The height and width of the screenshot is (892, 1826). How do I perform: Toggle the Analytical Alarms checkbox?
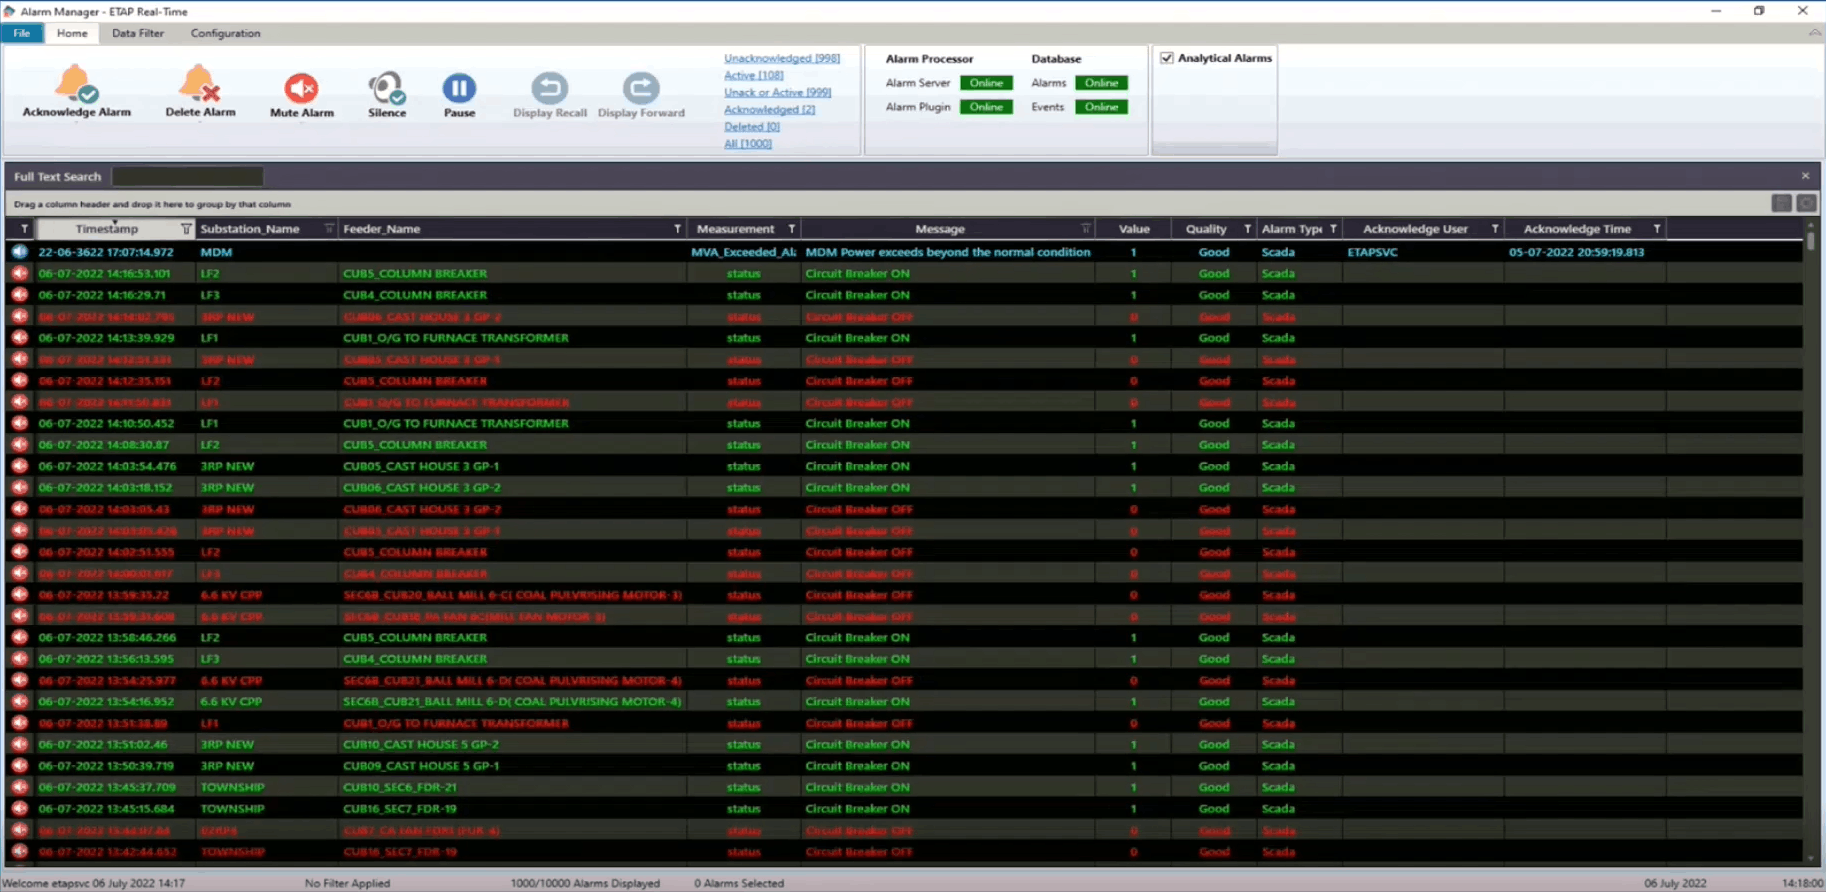coord(1167,58)
